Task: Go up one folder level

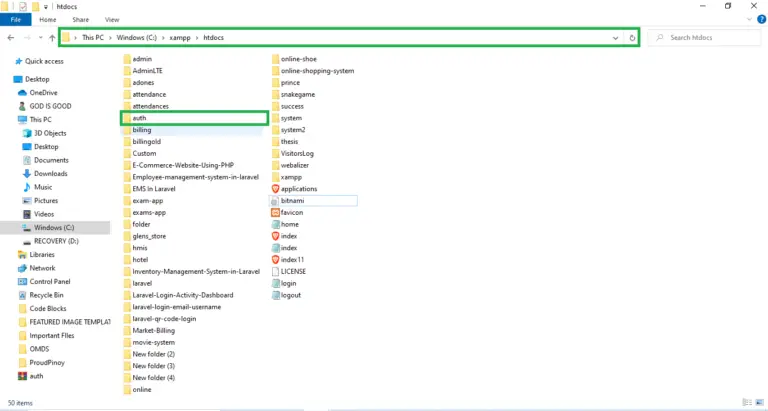Action: click(51, 38)
